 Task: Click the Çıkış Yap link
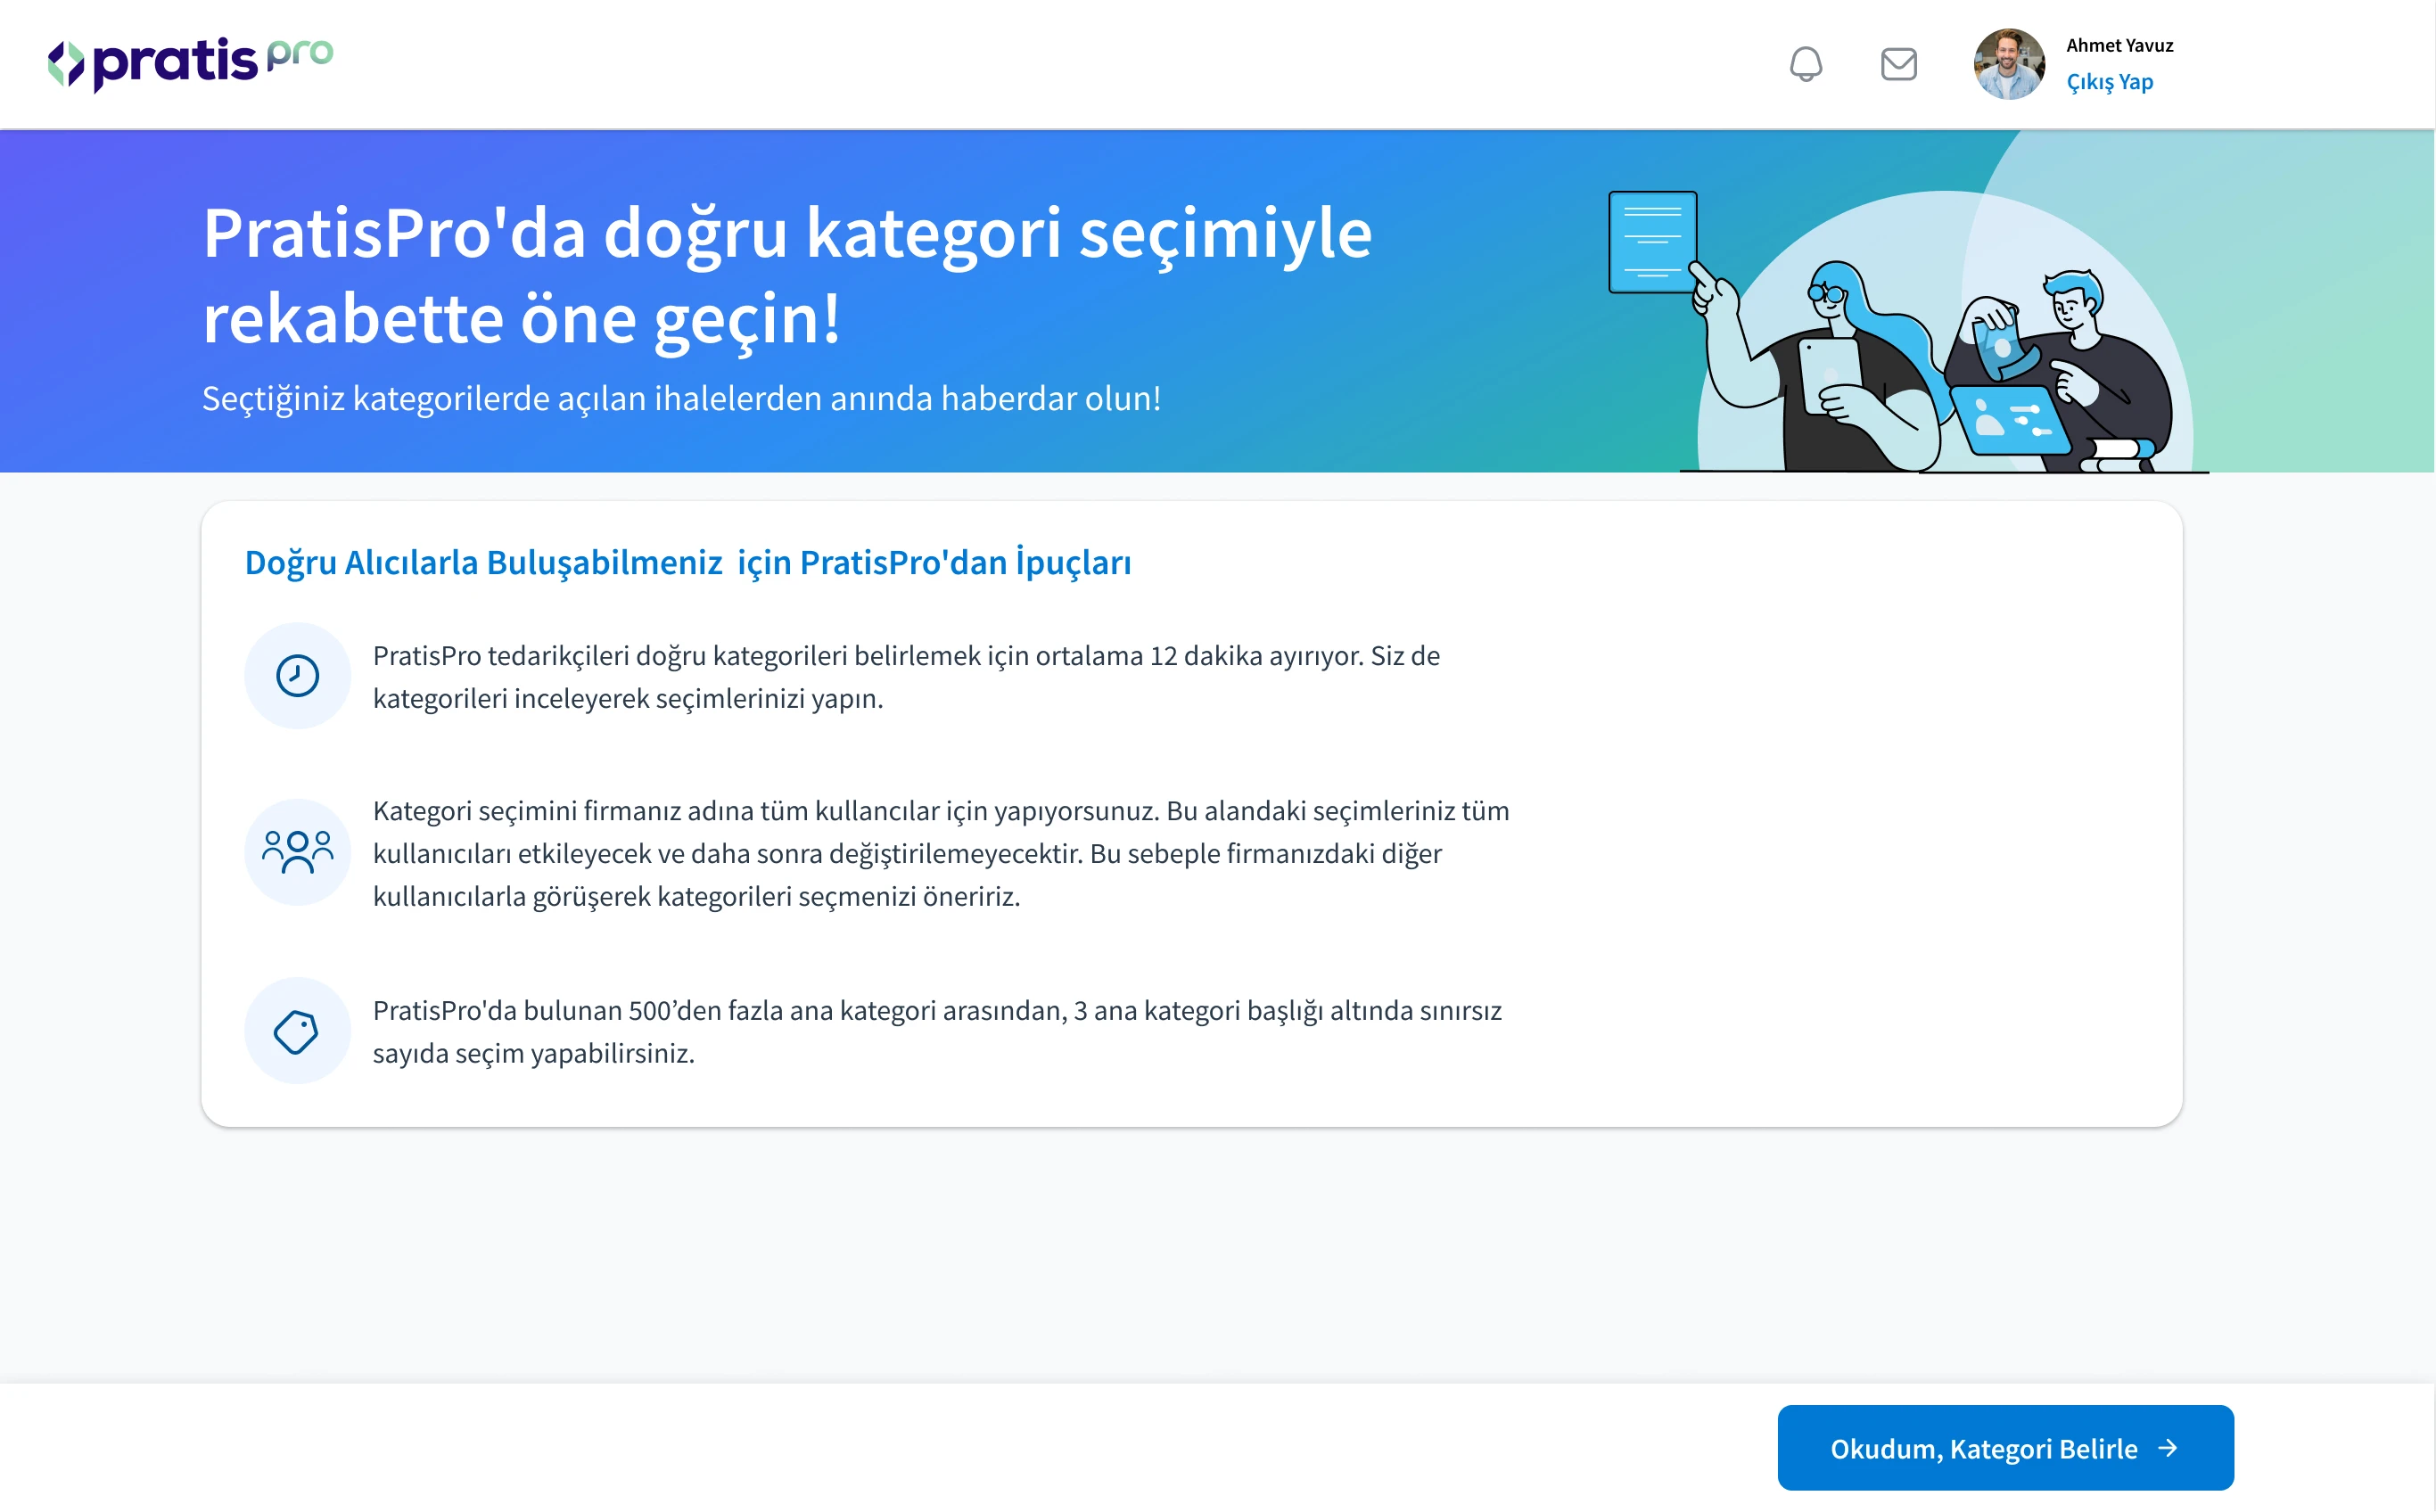pos(2109,82)
